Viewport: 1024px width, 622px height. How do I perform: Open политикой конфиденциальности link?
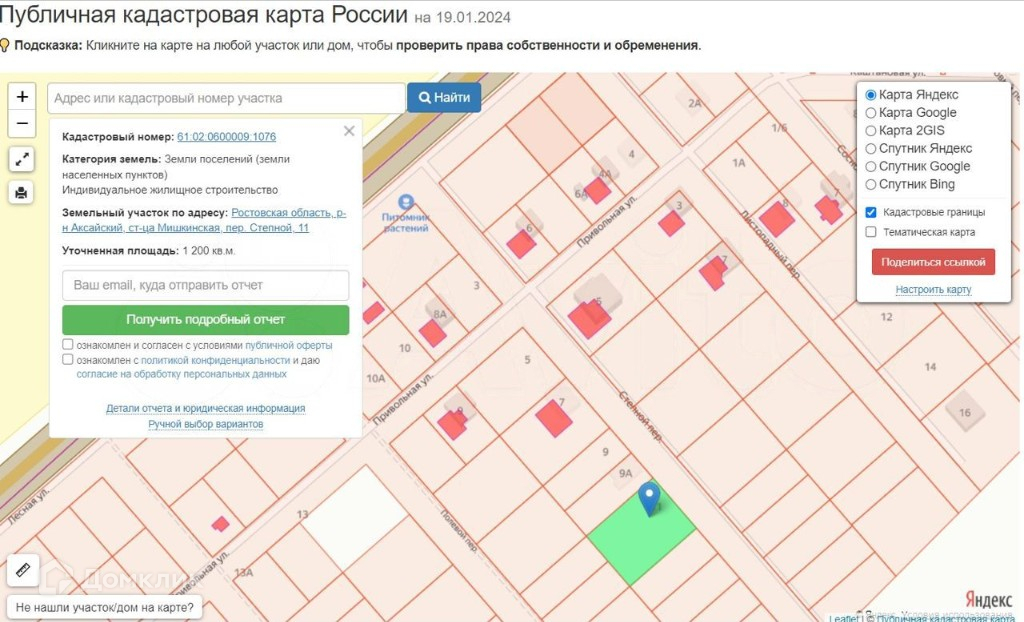click(x=216, y=360)
